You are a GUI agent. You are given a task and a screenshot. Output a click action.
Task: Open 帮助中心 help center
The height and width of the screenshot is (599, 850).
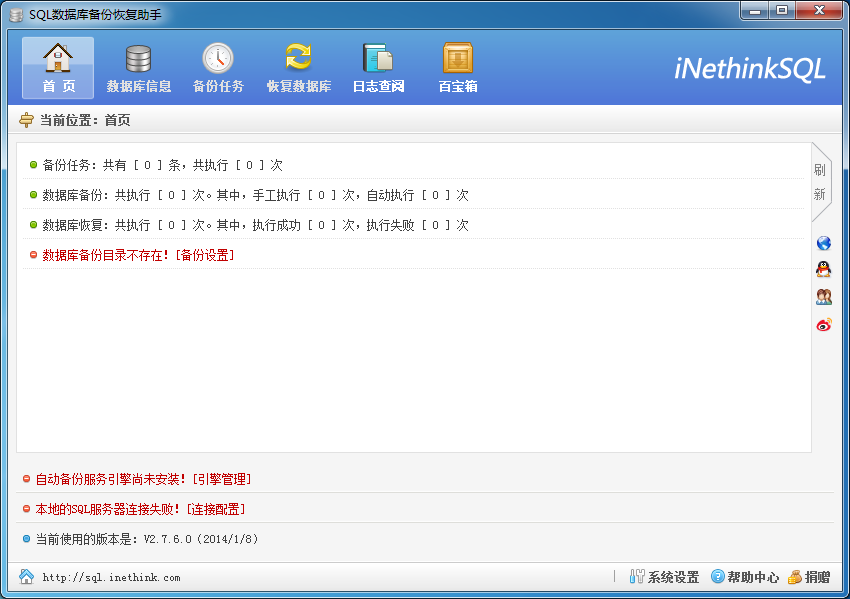coord(744,577)
